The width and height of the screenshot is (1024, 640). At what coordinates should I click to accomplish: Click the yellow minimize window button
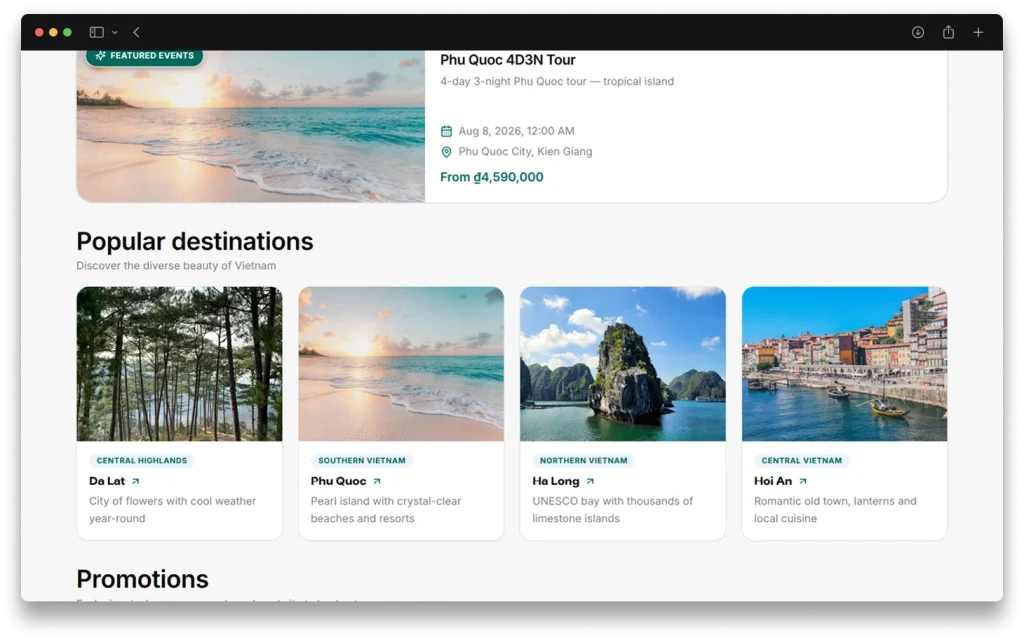tap(54, 32)
